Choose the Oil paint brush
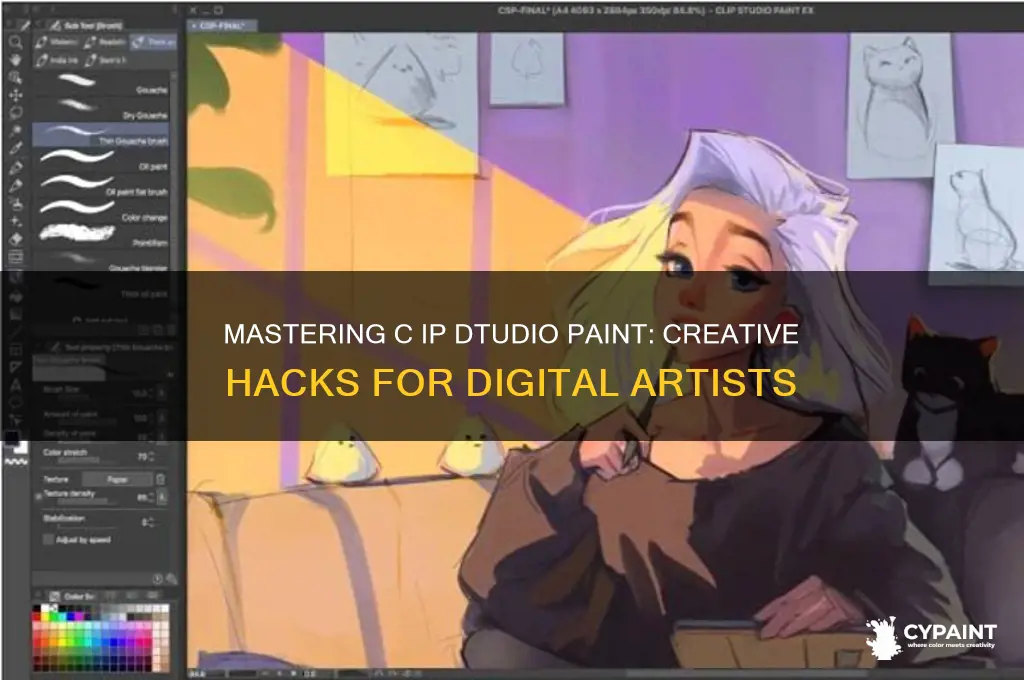This screenshot has height=680, width=1024. [101, 159]
